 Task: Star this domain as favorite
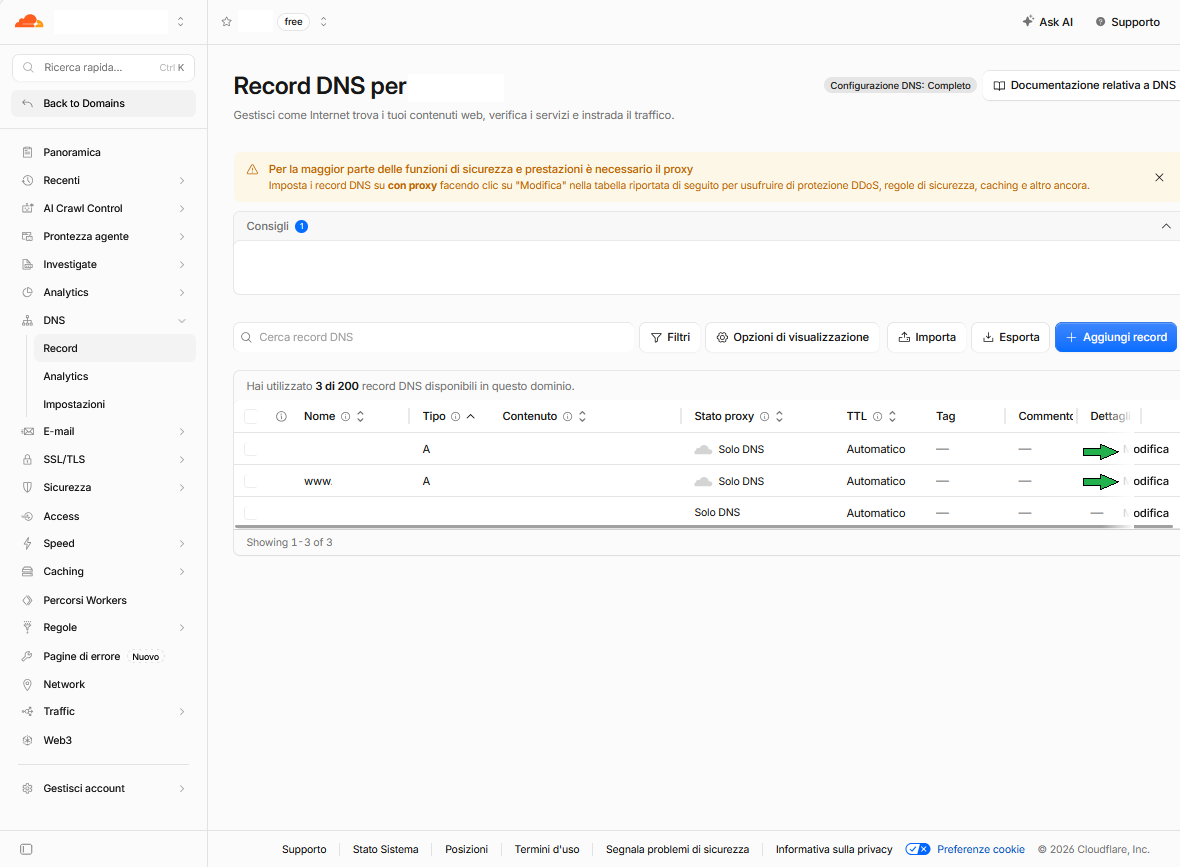[227, 22]
